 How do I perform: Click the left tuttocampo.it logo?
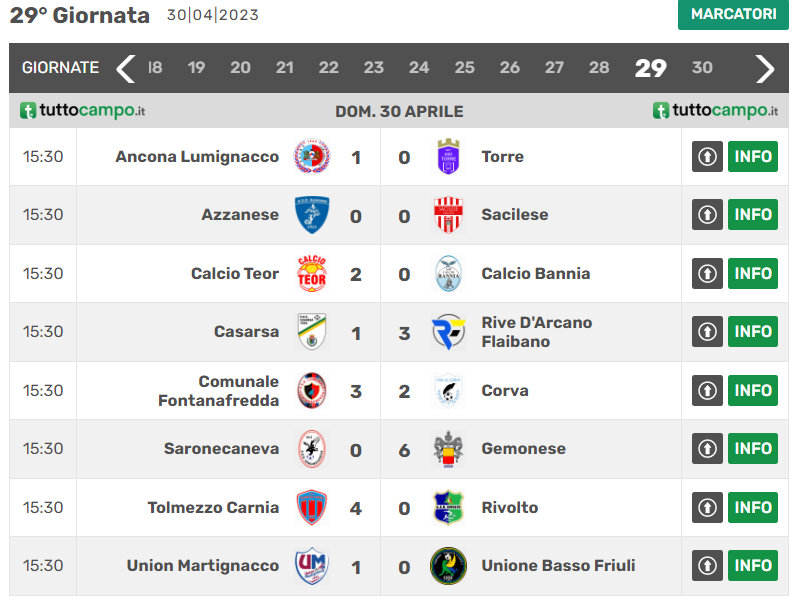tap(83, 111)
